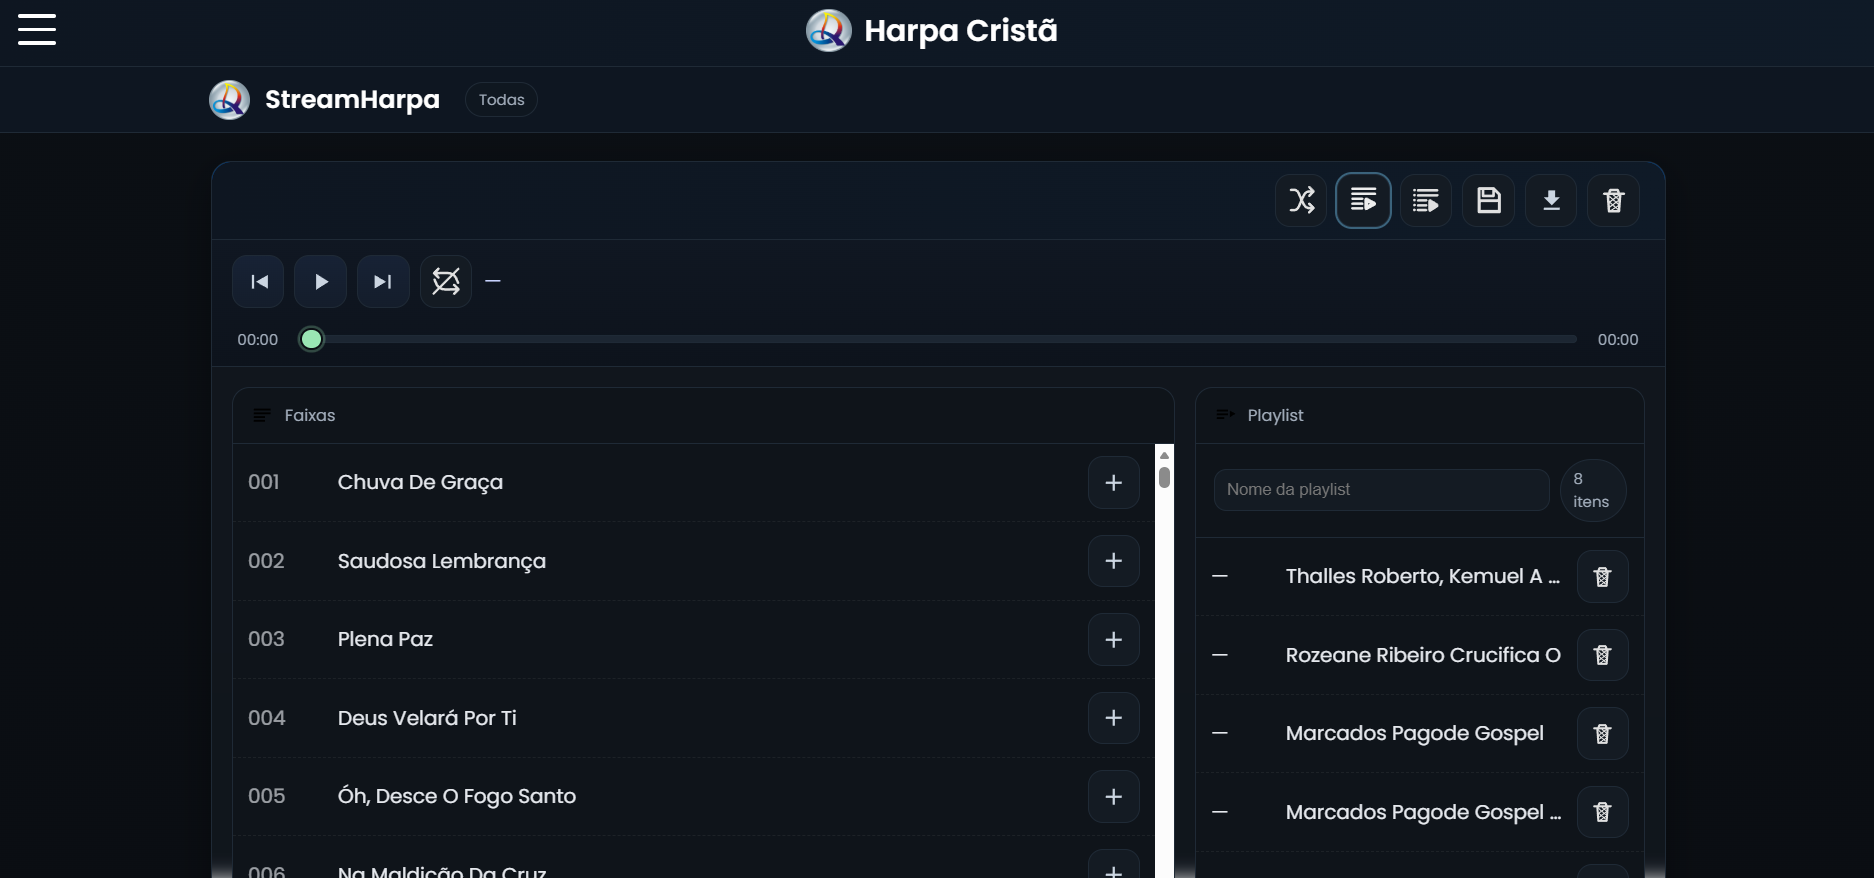Toggle the repeat mode button
Image resolution: width=1874 pixels, height=878 pixels.
446,282
